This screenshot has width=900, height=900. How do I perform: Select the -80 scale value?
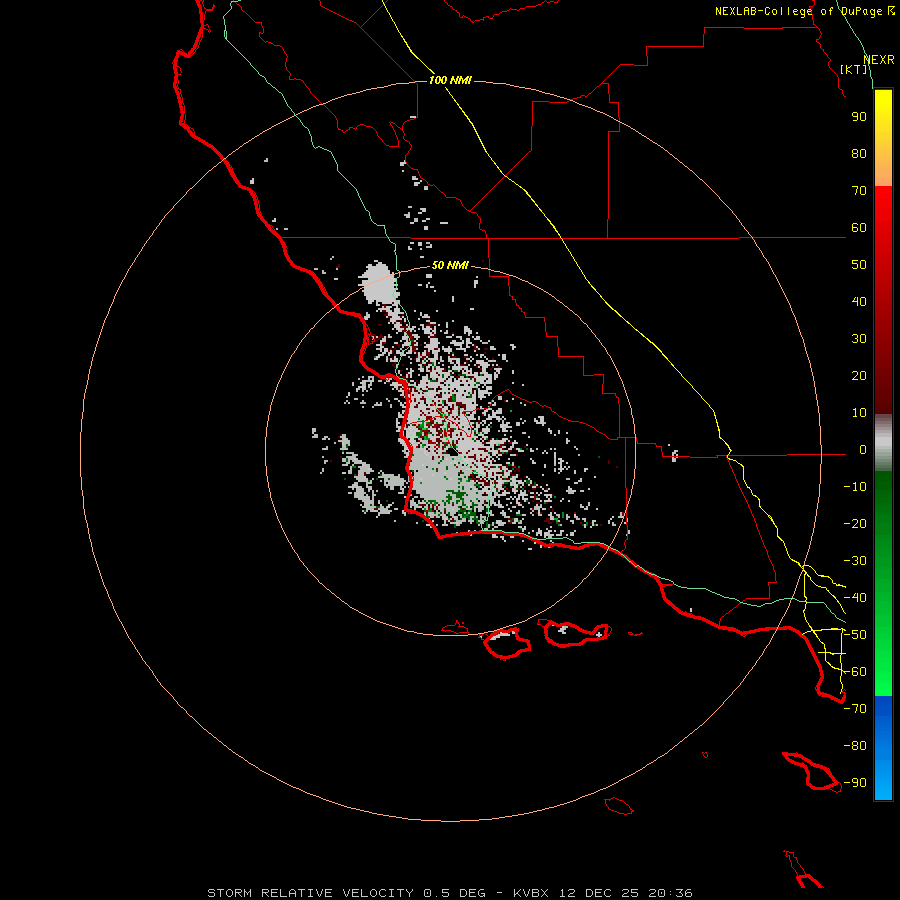click(855, 746)
